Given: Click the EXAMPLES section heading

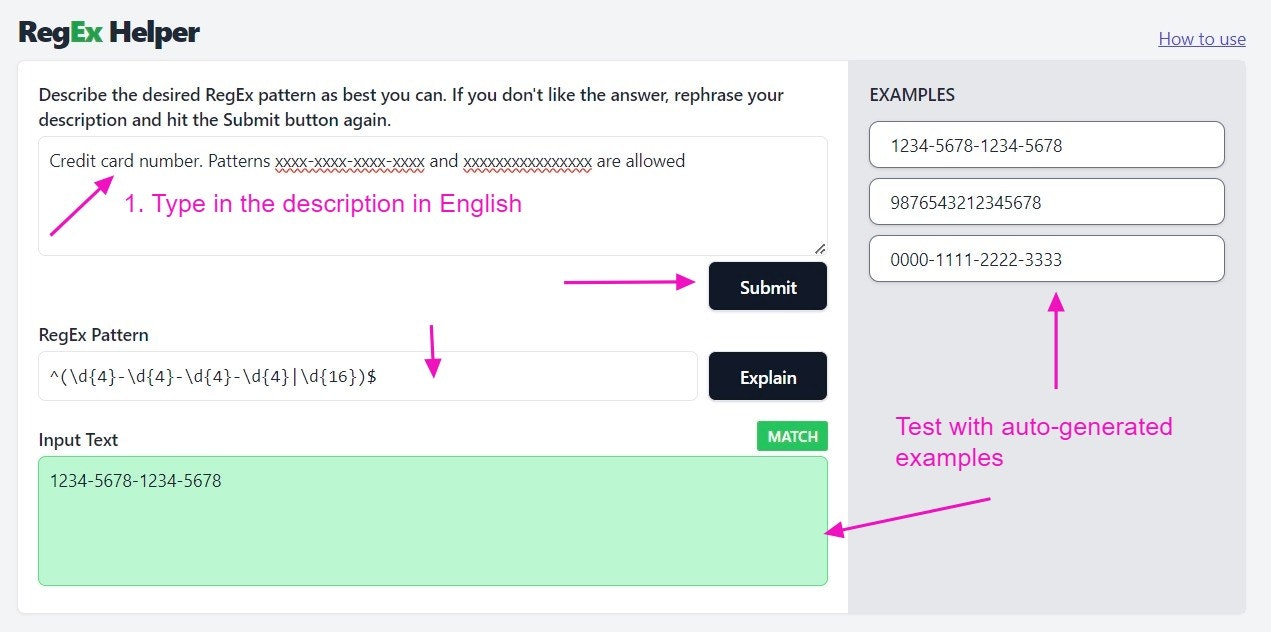Looking at the screenshot, I should (x=911, y=94).
